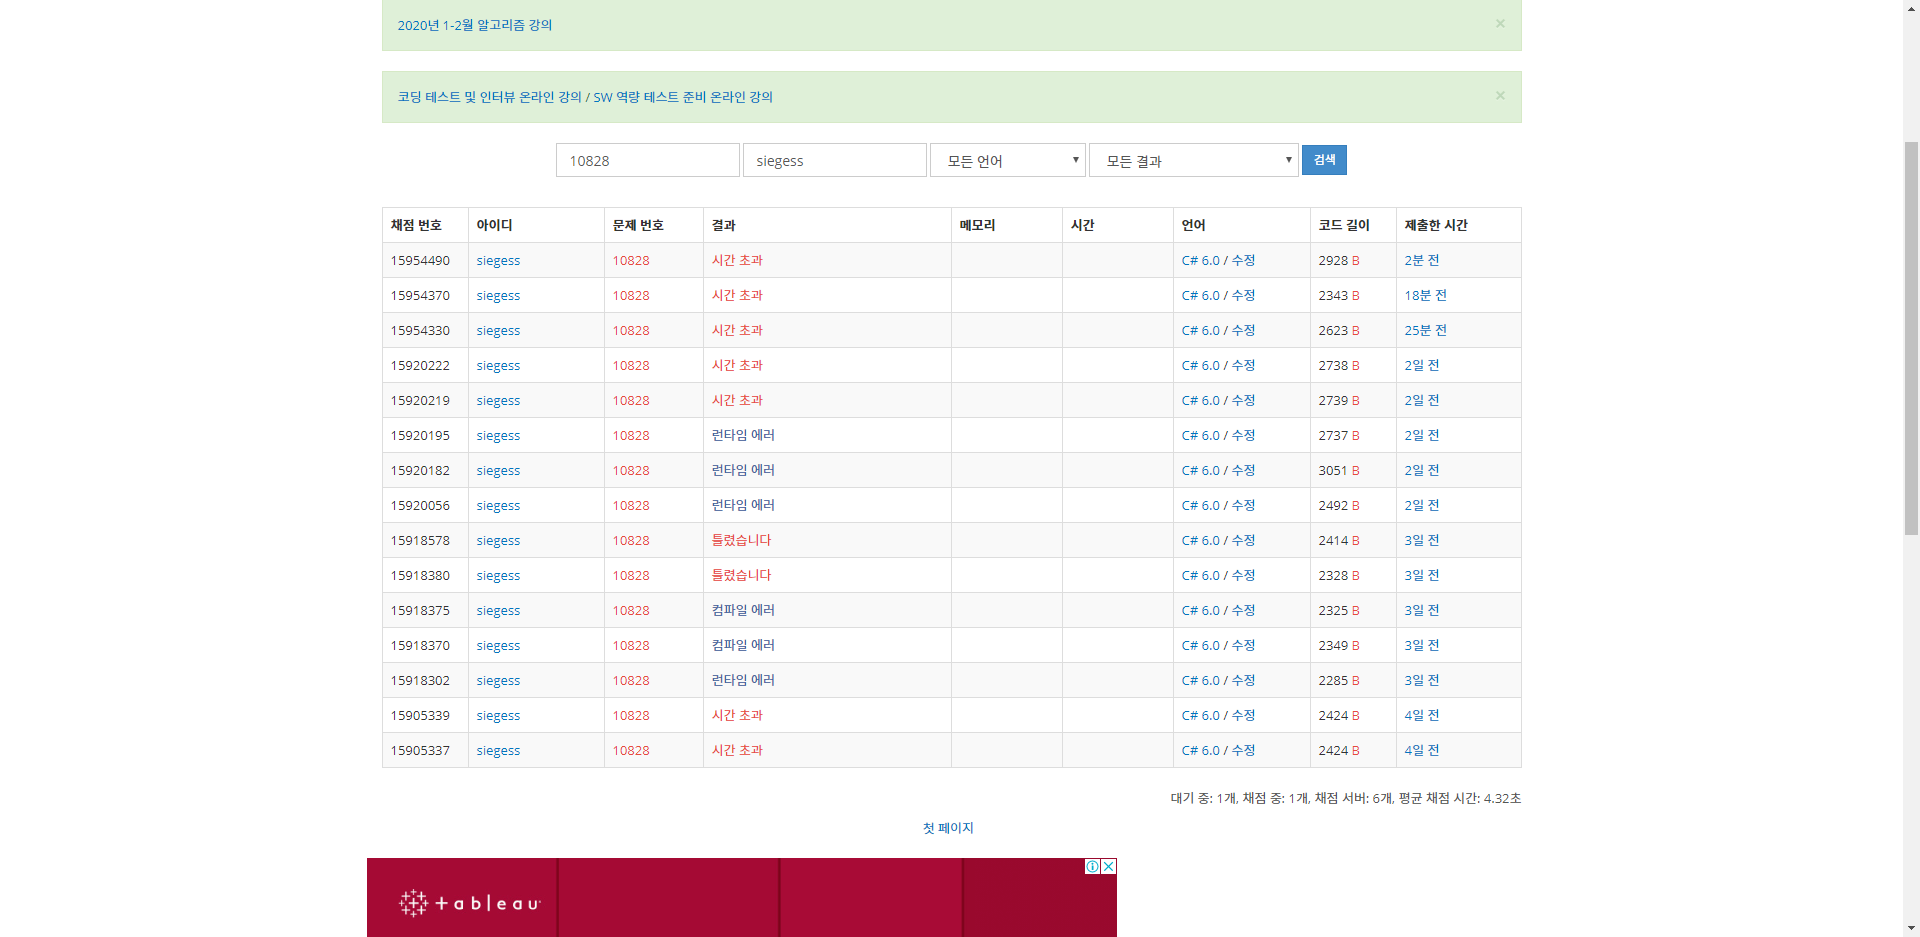
Task: Click the tableau advertisement banner
Action: [x=742, y=897]
